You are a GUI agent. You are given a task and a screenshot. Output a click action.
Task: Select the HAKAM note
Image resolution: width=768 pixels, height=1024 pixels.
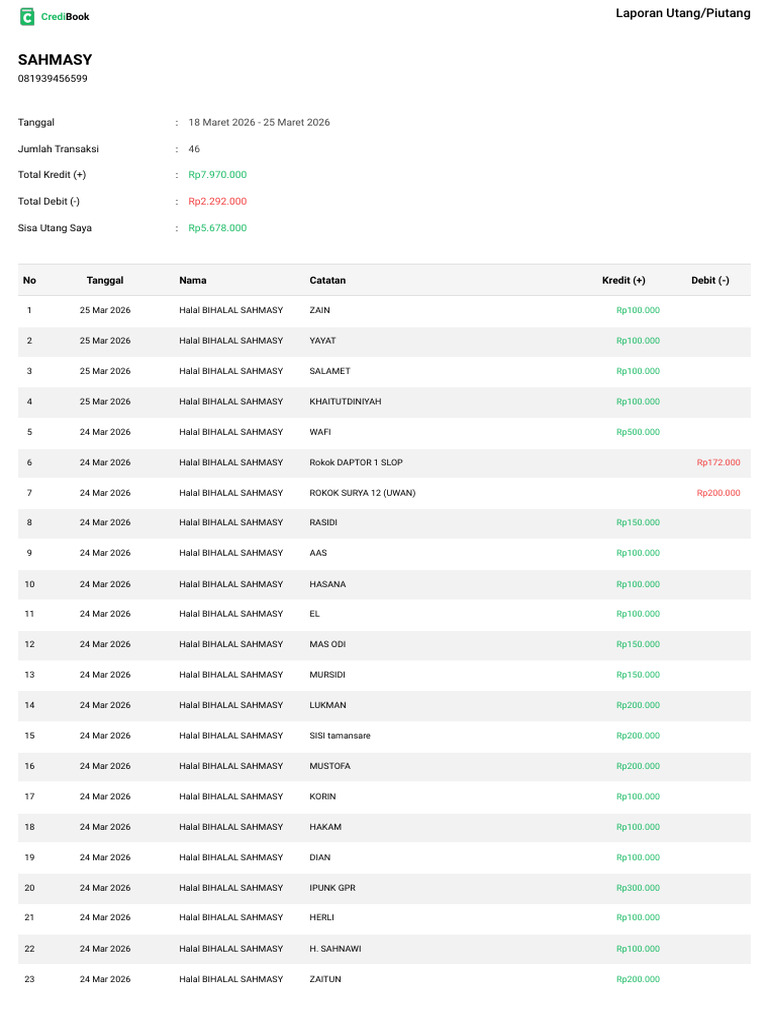pyautogui.click(x=325, y=827)
